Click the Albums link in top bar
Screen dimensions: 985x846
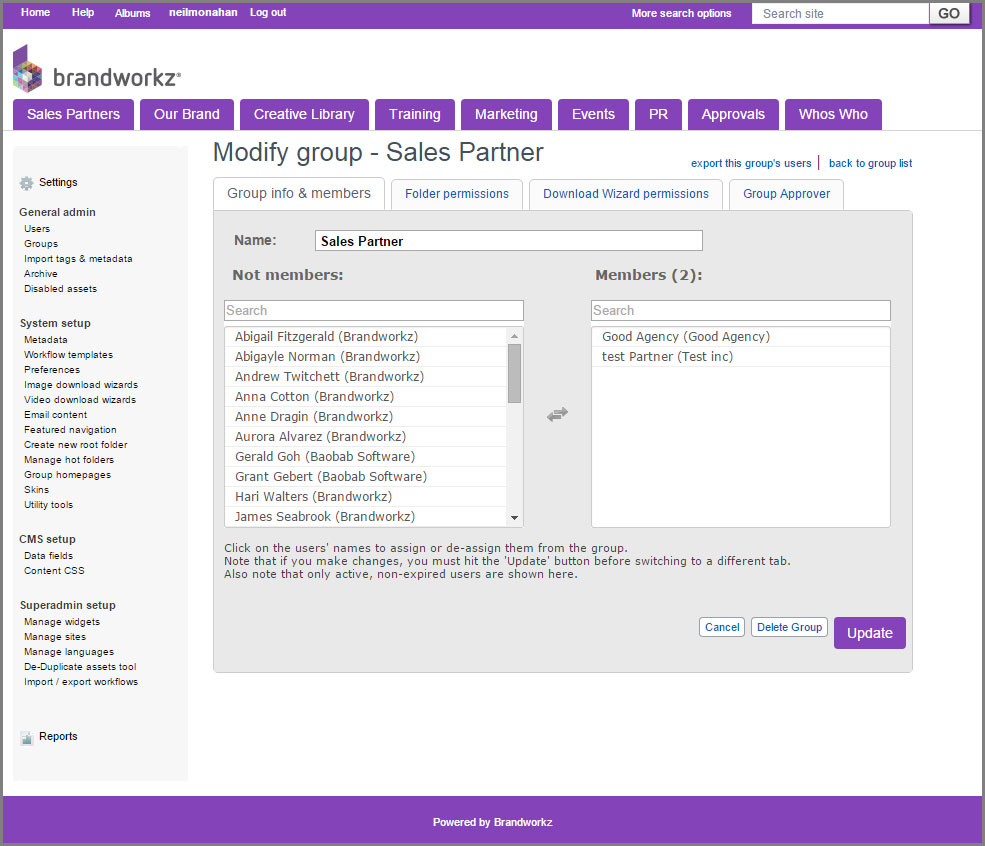tap(132, 13)
